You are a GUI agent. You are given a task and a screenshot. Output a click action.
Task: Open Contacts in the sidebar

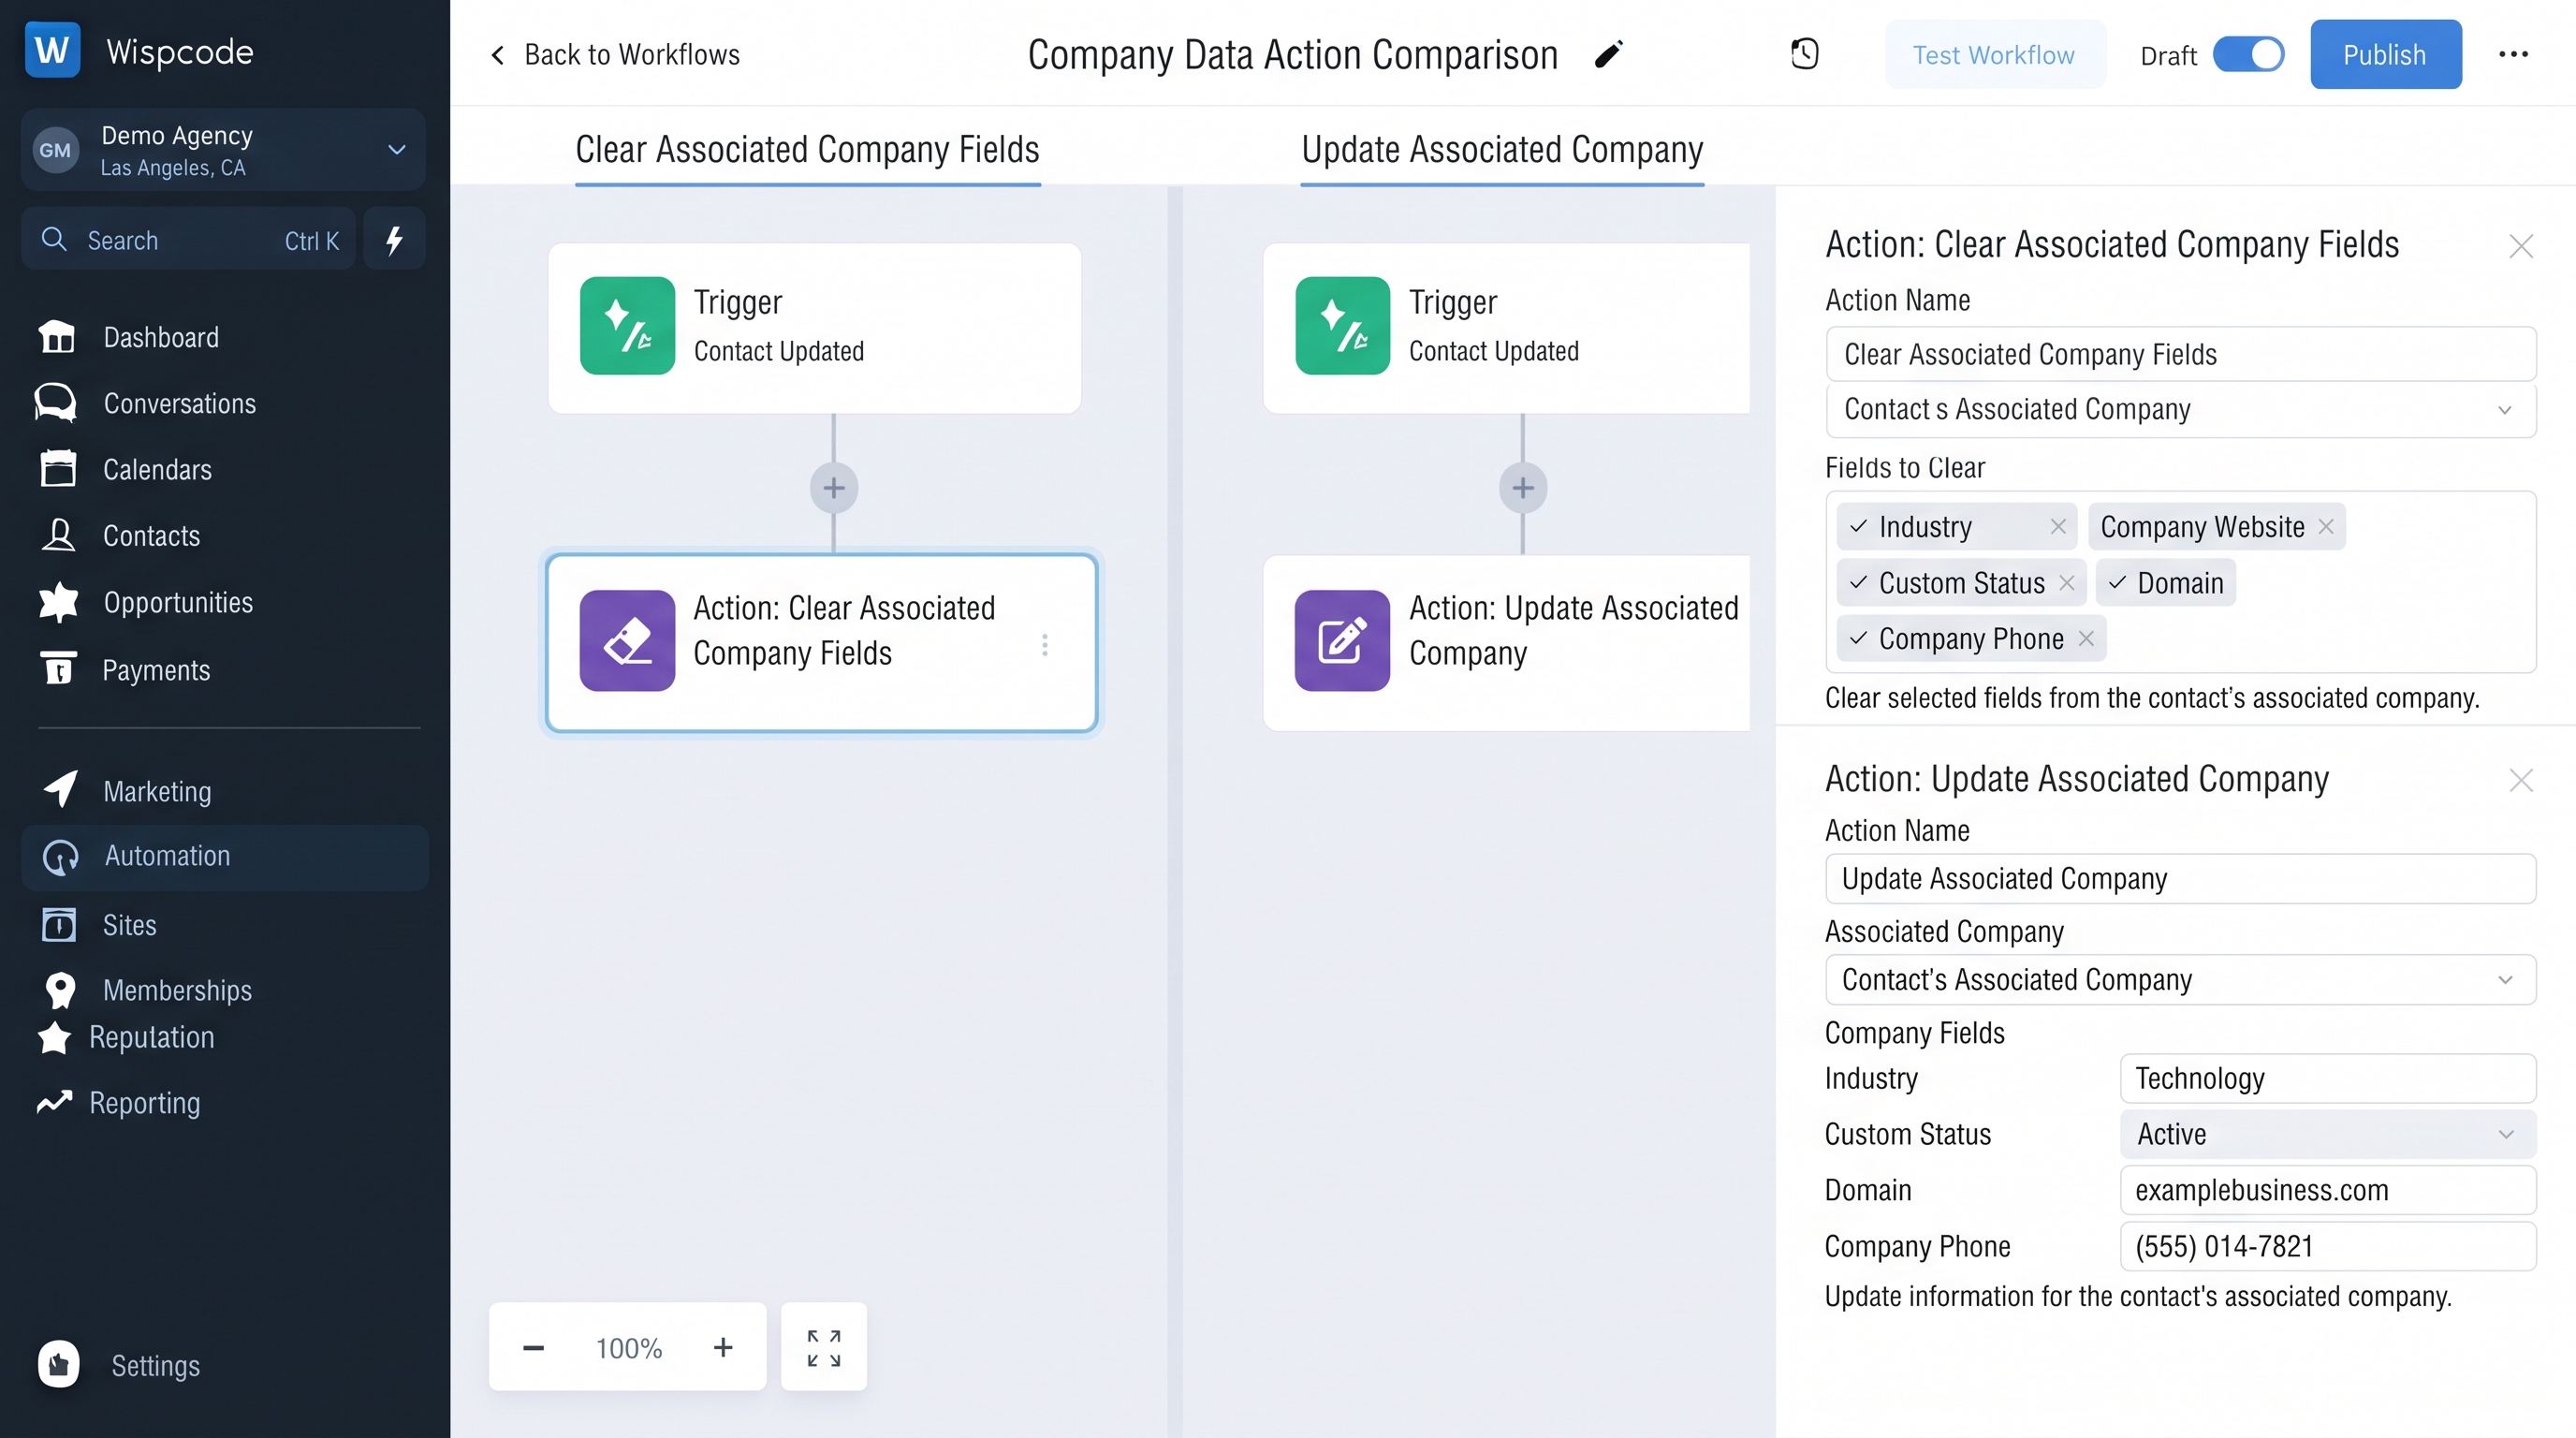coord(120,536)
